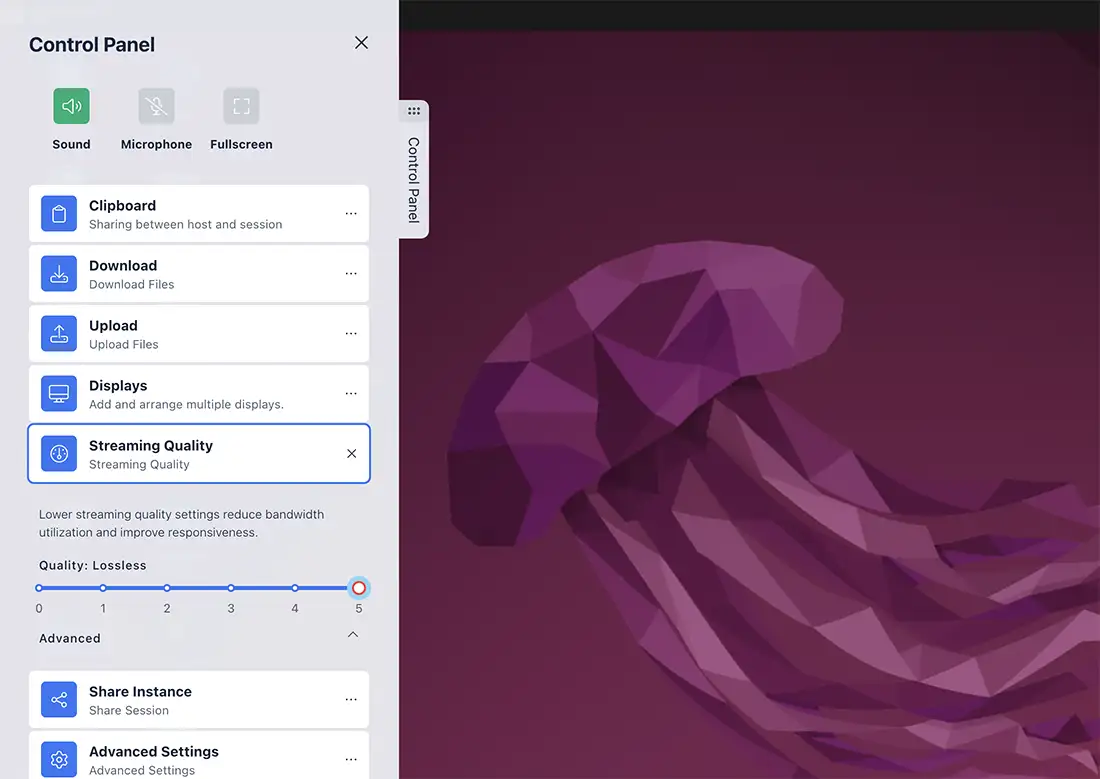Toggle Fullscreen mode

[x=241, y=106]
